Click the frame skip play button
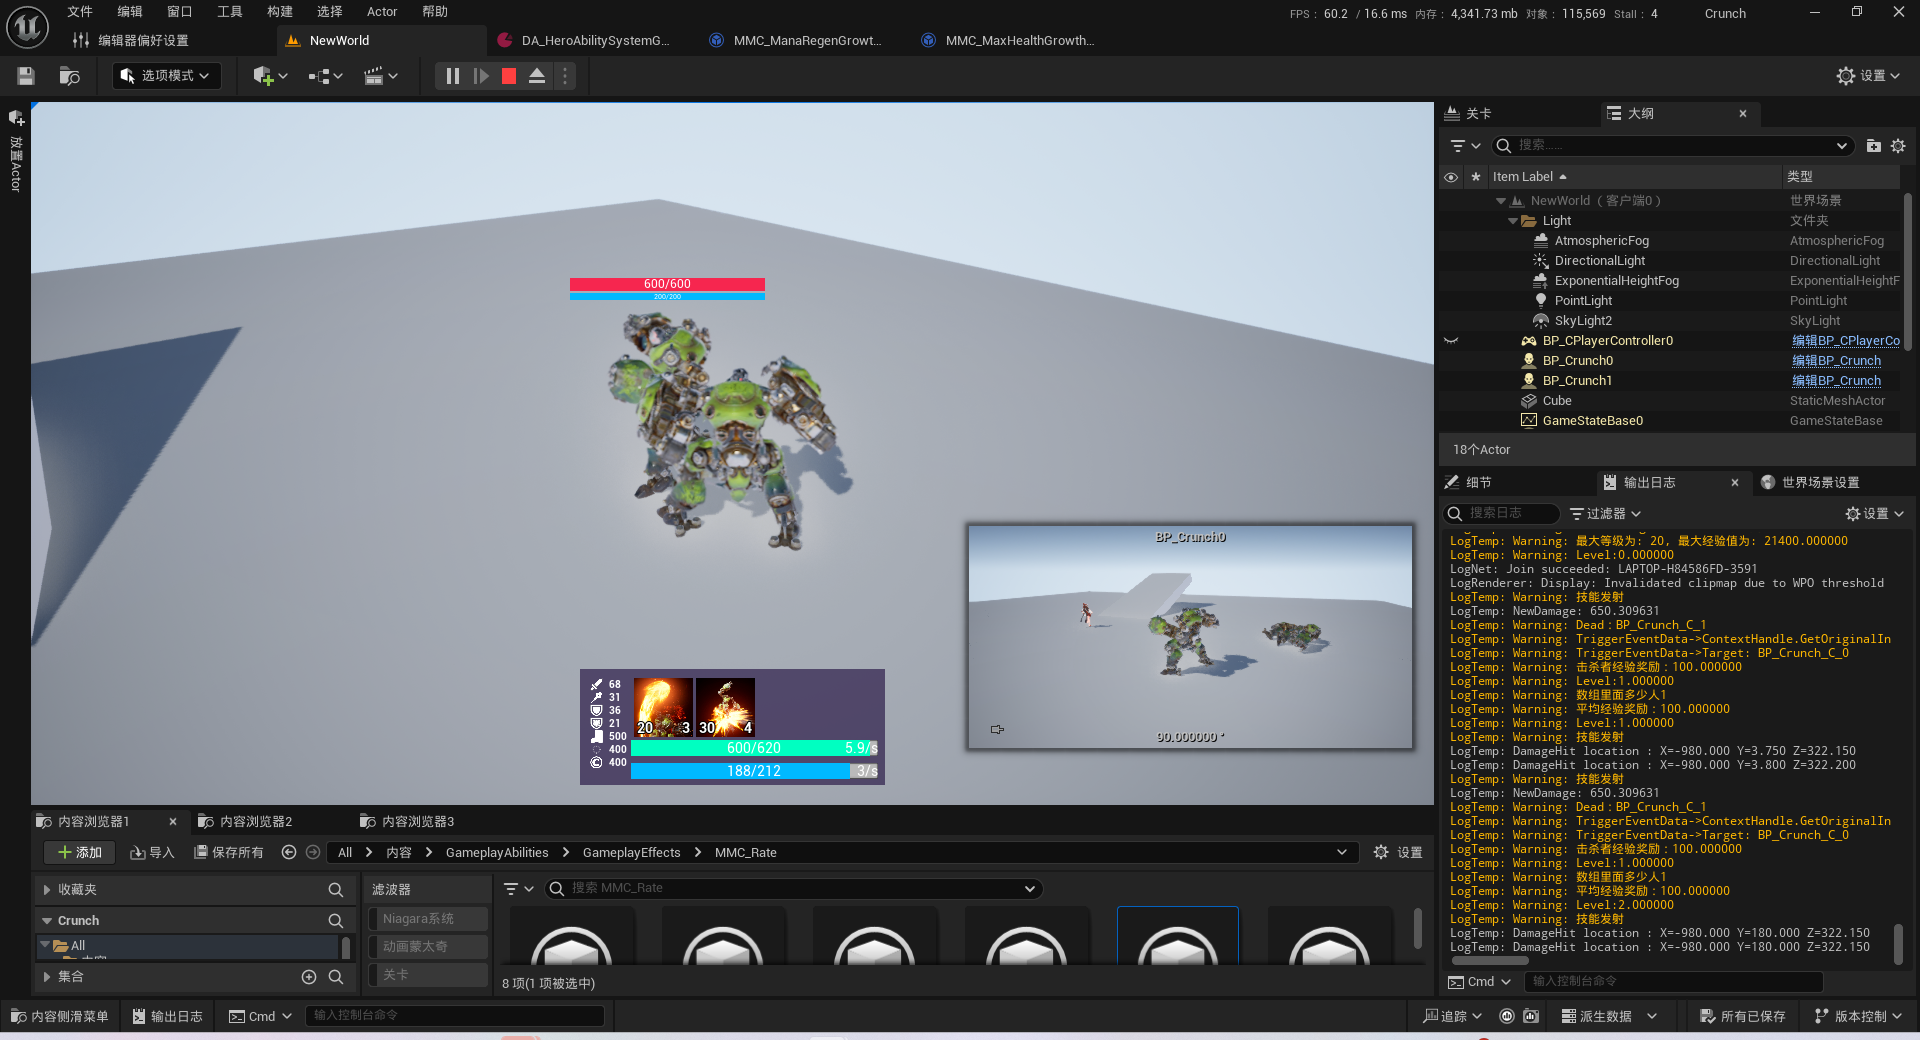The height and width of the screenshot is (1040, 1920). (x=481, y=76)
